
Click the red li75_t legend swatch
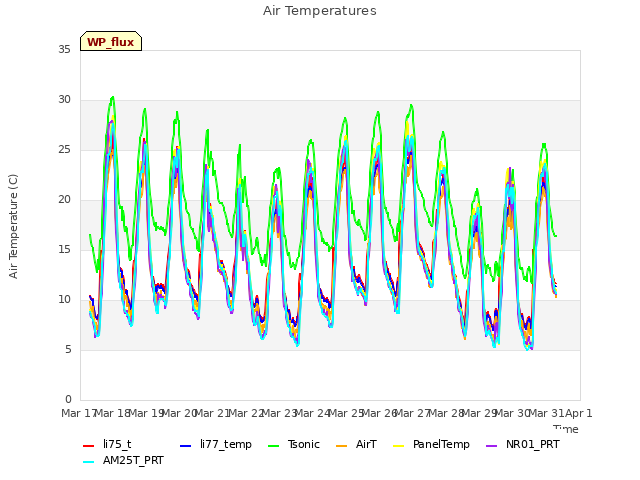point(89,446)
